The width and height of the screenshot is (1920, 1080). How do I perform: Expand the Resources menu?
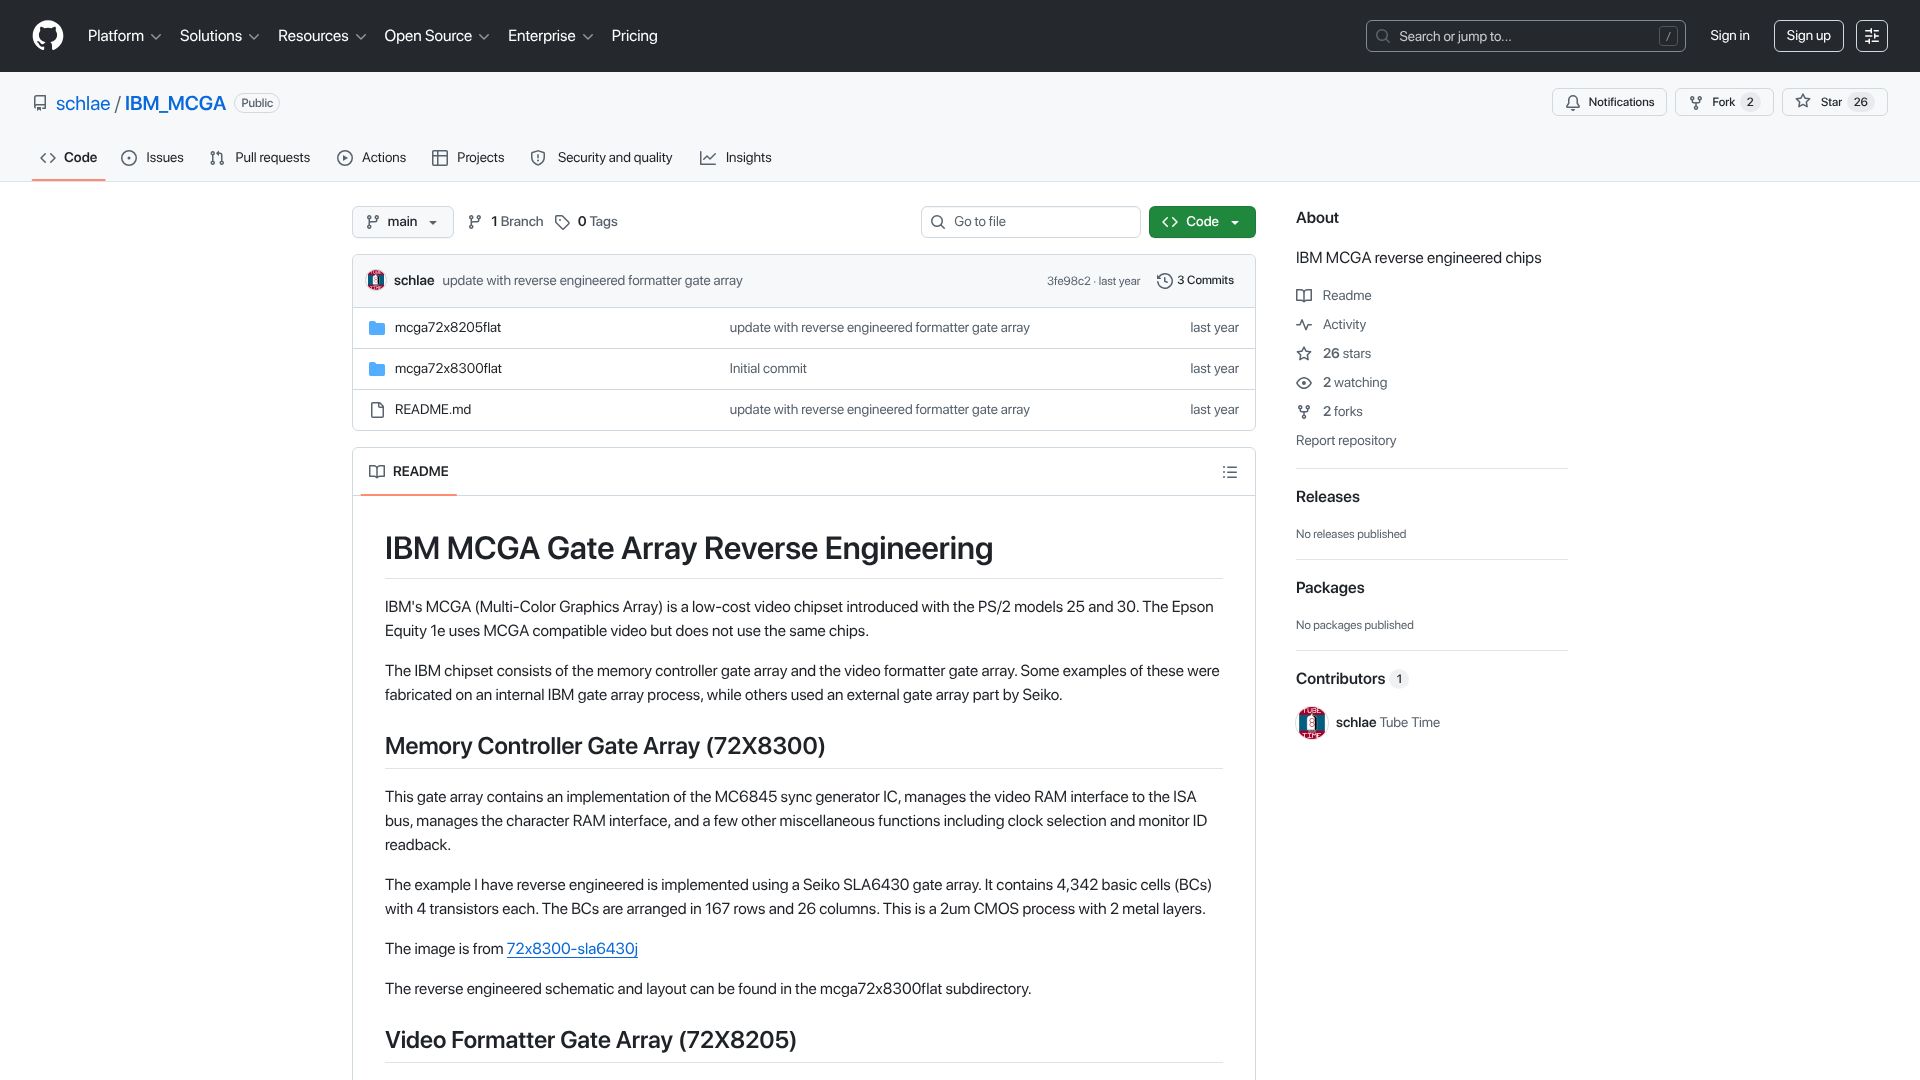point(322,36)
